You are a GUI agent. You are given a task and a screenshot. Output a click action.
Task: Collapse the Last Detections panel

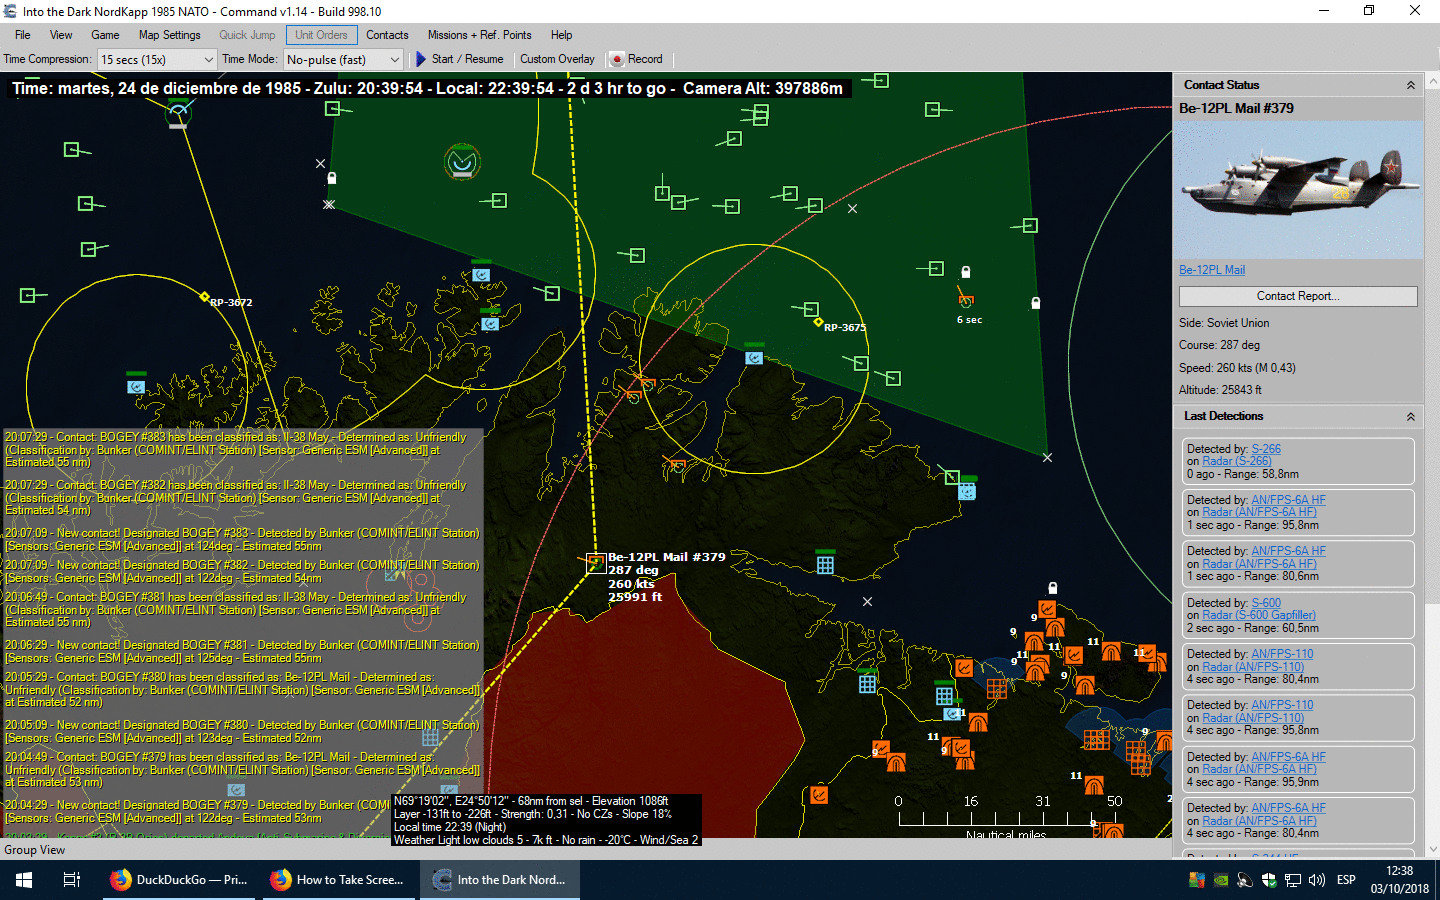coord(1410,416)
